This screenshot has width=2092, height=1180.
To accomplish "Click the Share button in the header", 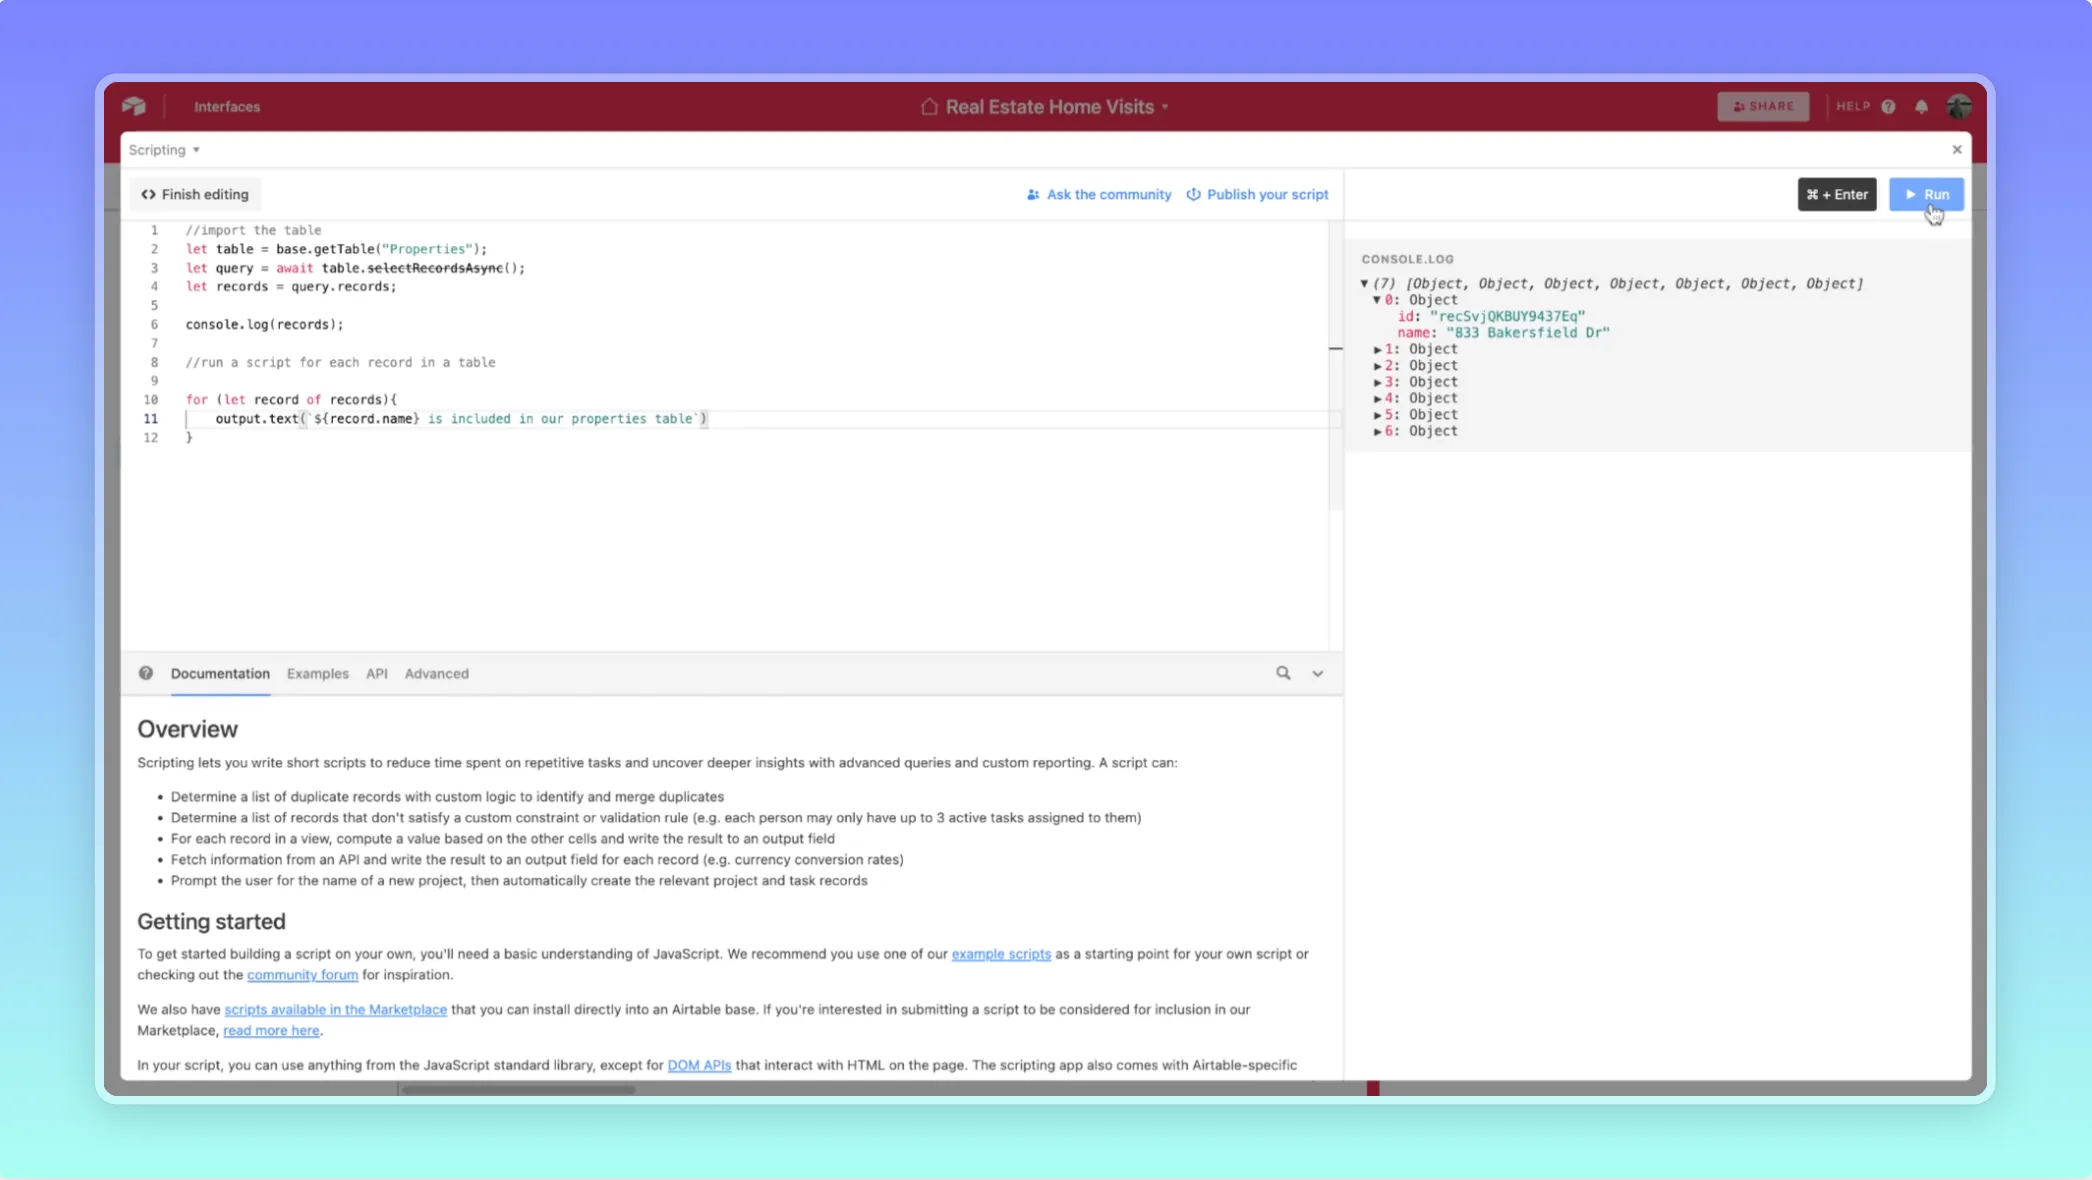I will [1763, 106].
